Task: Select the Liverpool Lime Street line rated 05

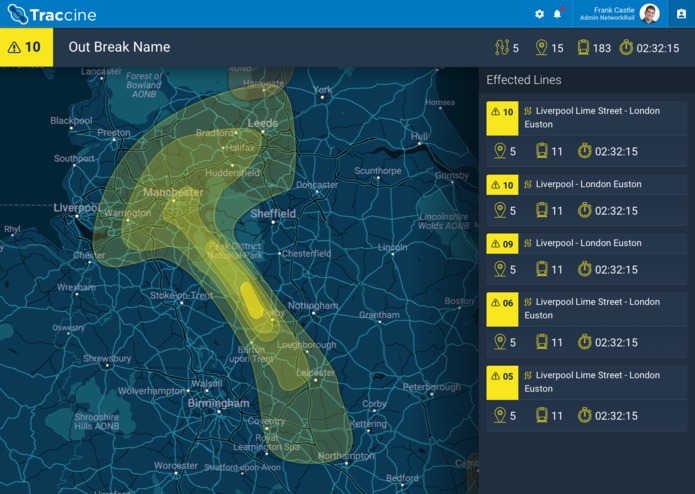Action: coord(586,398)
